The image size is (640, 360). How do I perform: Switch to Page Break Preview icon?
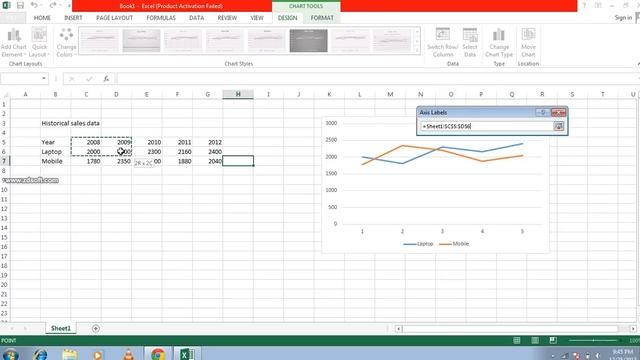point(553,340)
